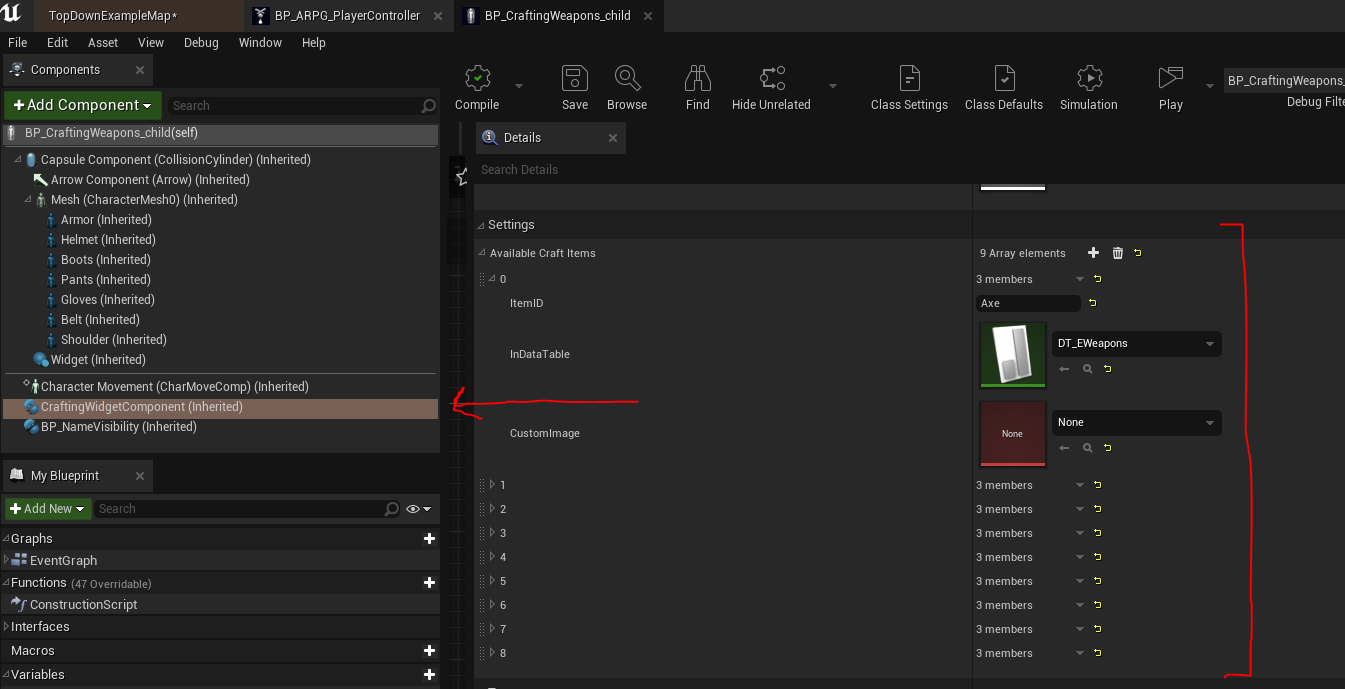Use selected asset arrow for InDataTable
The image size is (1345, 689).
(x=1064, y=369)
